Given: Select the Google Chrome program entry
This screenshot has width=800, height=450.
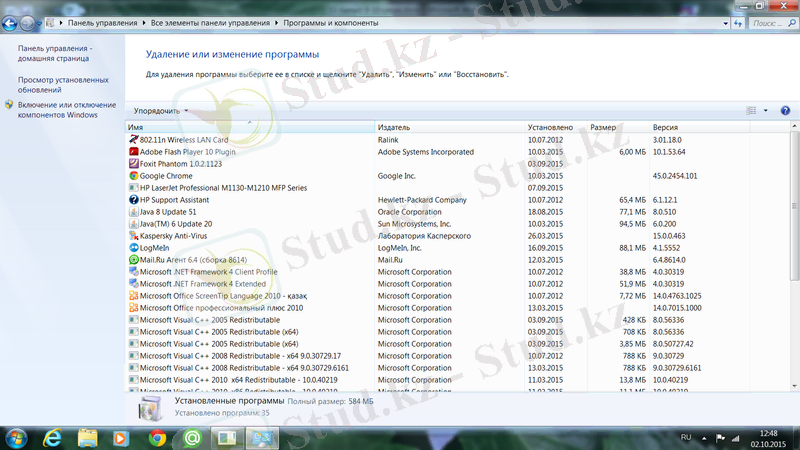Looking at the screenshot, I should [166, 176].
